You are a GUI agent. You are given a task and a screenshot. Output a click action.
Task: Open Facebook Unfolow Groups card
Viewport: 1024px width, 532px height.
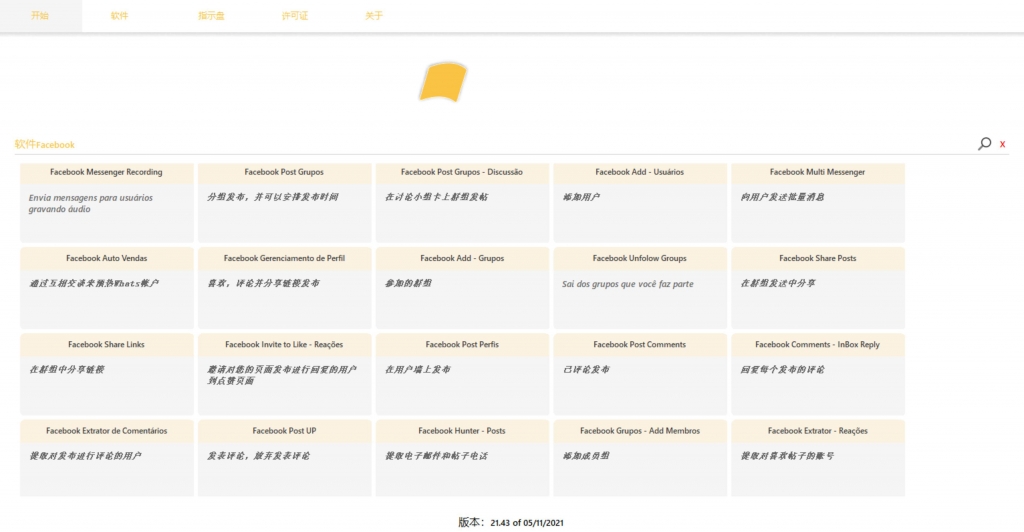(639, 287)
